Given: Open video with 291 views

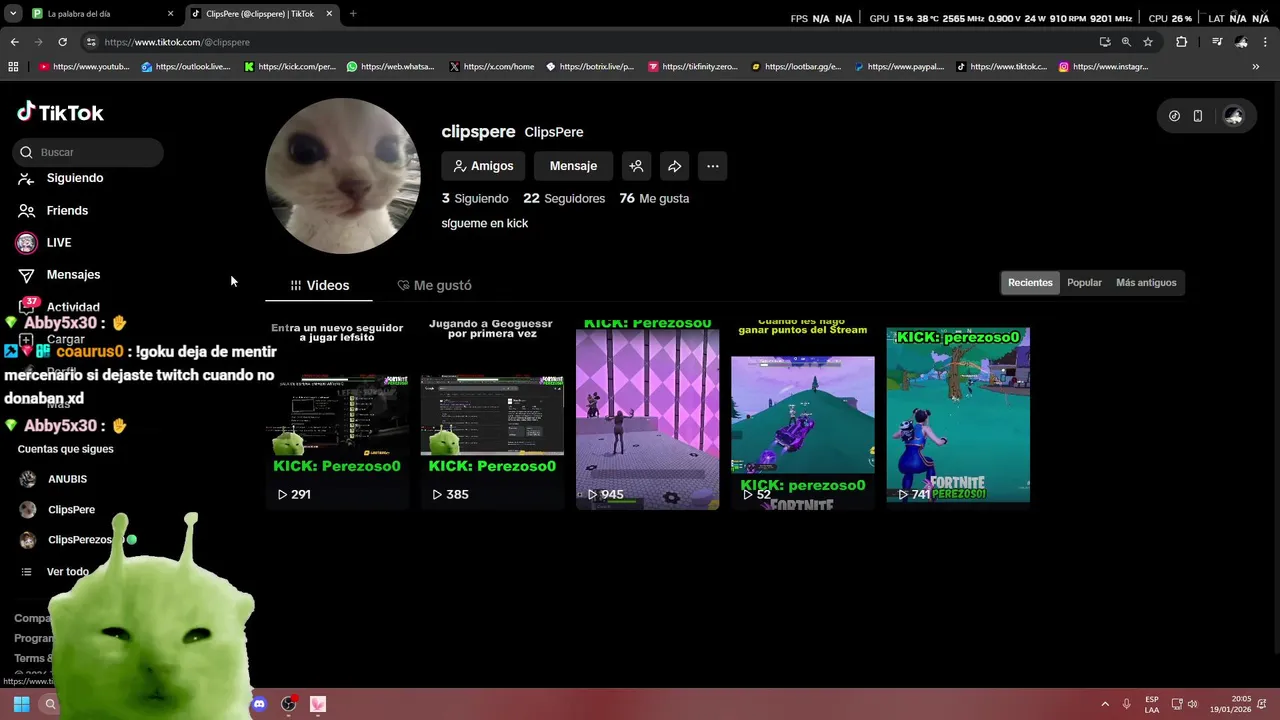Looking at the screenshot, I should tap(337, 414).
